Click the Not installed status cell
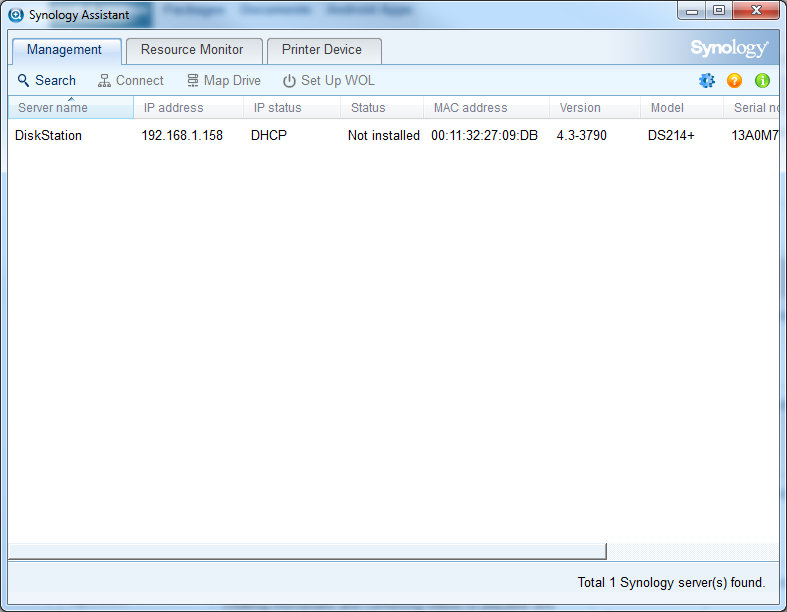The image size is (787, 612). point(384,136)
